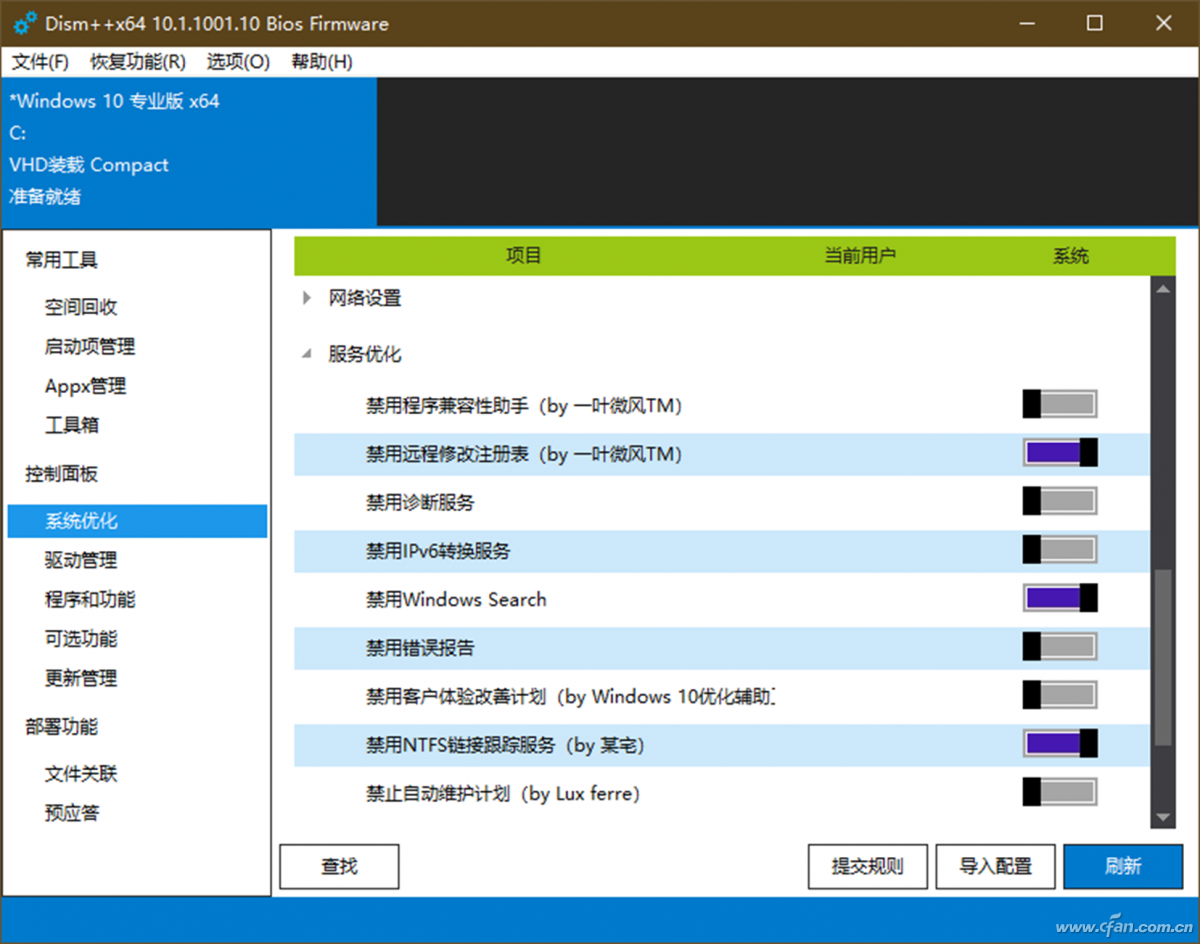Click the 刷新 button

click(x=1123, y=866)
